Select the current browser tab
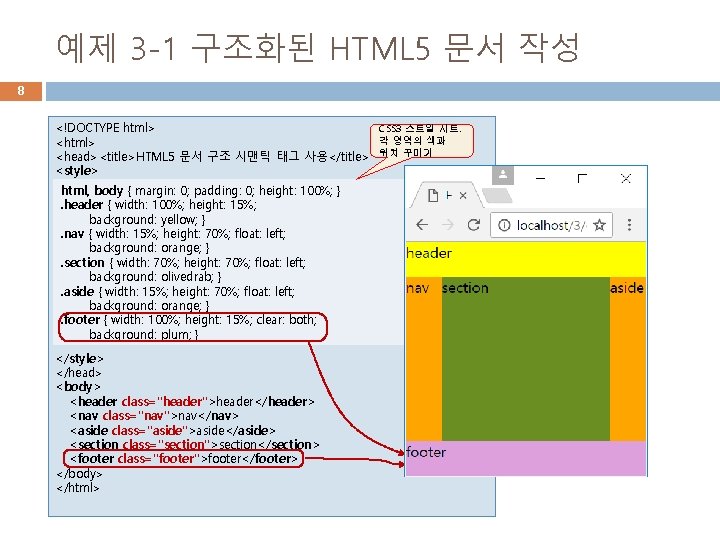The height and width of the screenshot is (540, 720). [446, 195]
